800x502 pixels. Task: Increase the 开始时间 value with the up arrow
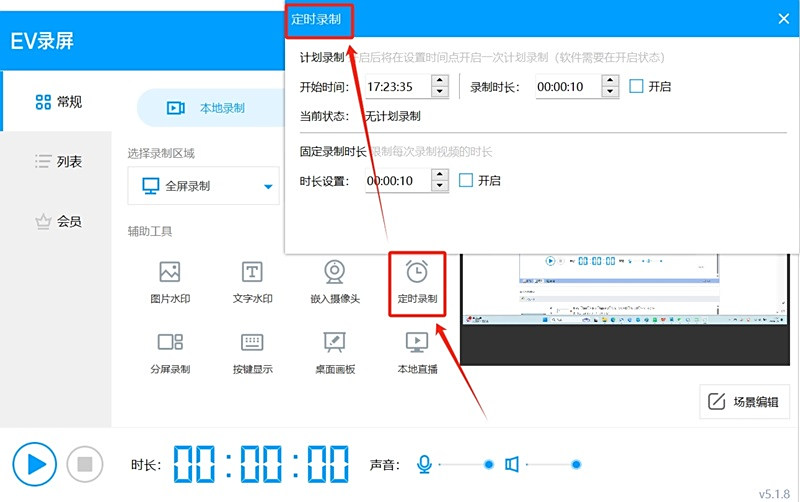click(440, 81)
